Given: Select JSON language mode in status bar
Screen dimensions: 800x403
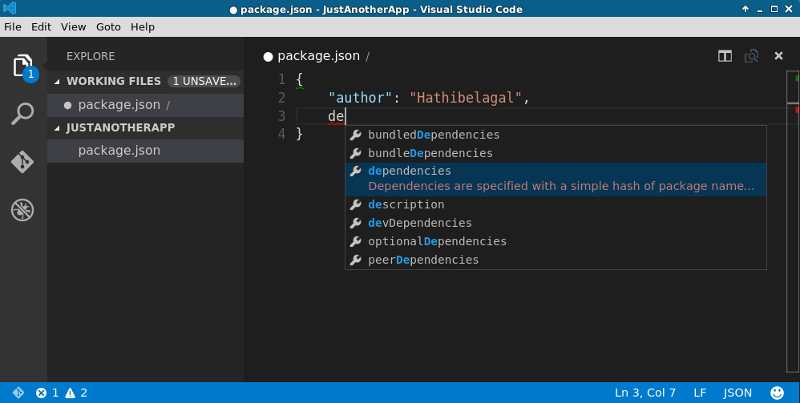Looking at the screenshot, I should pos(737,393).
